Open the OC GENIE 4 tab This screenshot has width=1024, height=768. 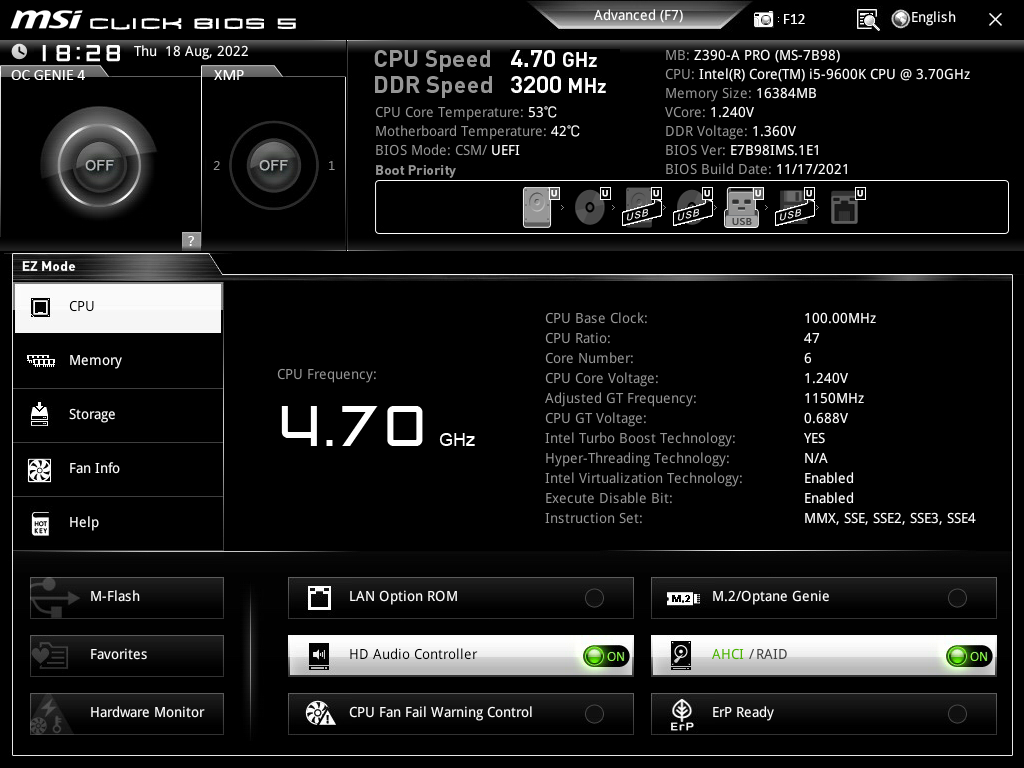click(48, 74)
